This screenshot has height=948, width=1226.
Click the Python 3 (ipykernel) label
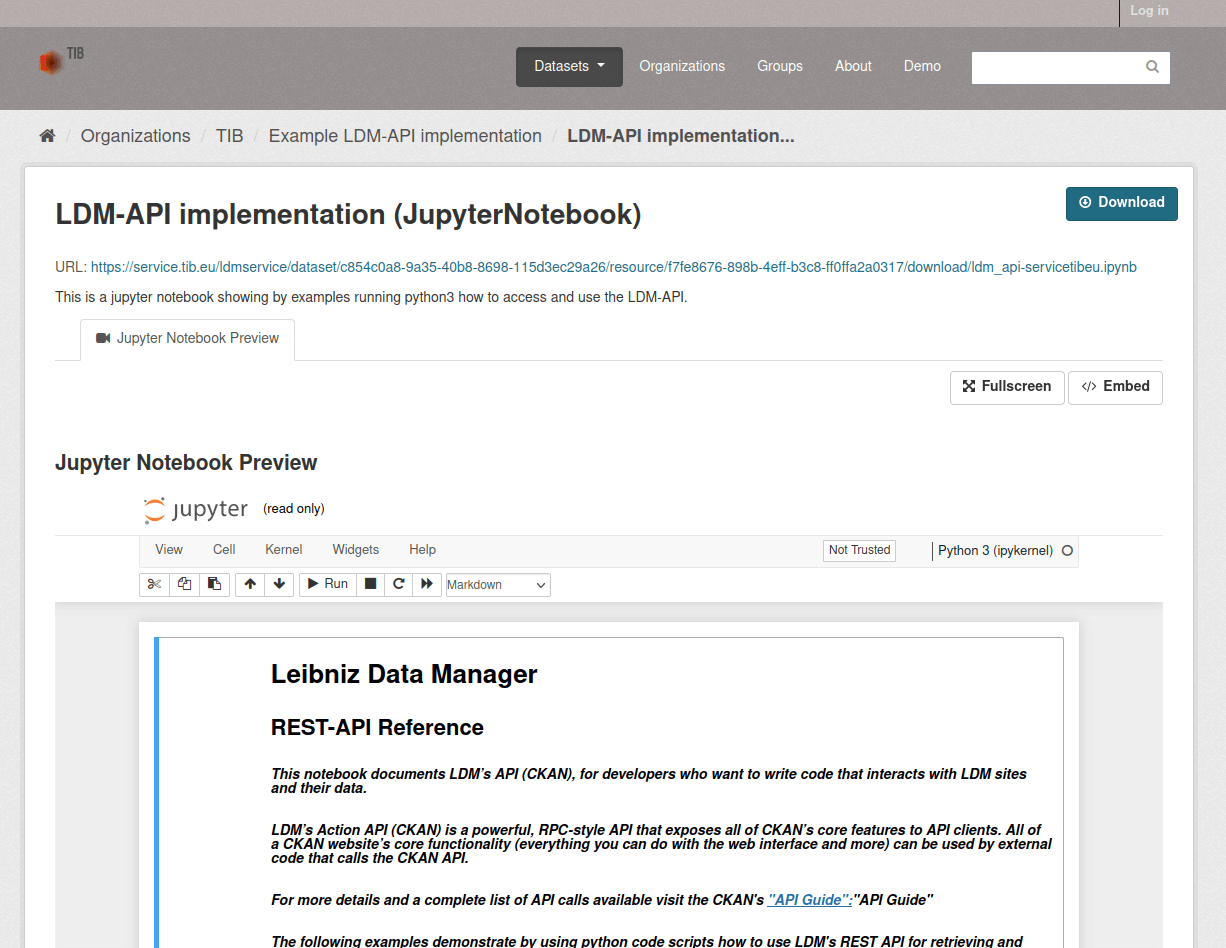pyautogui.click(x=995, y=551)
